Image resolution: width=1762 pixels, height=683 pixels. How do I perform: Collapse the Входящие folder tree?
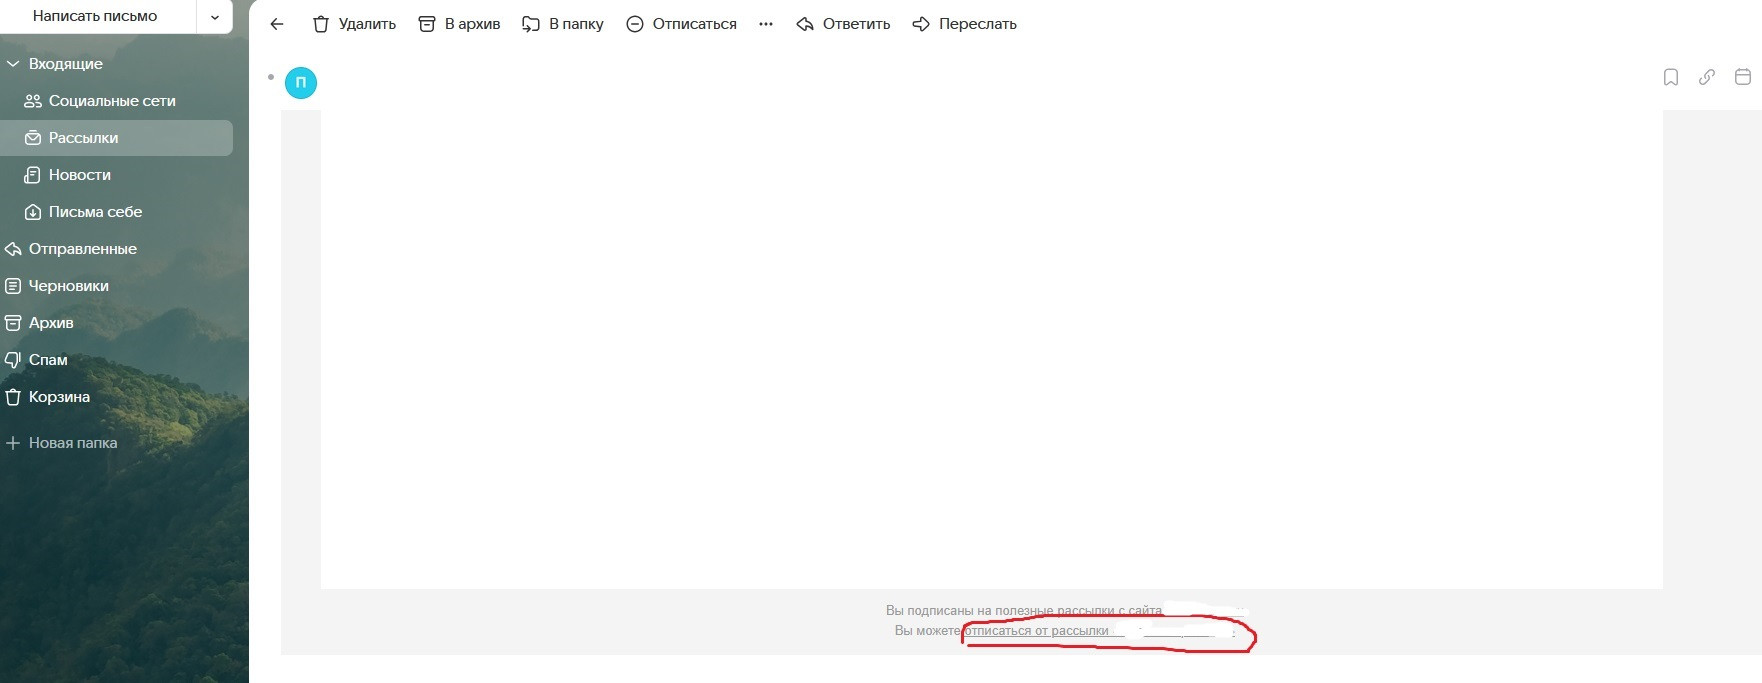(x=13, y=64)
